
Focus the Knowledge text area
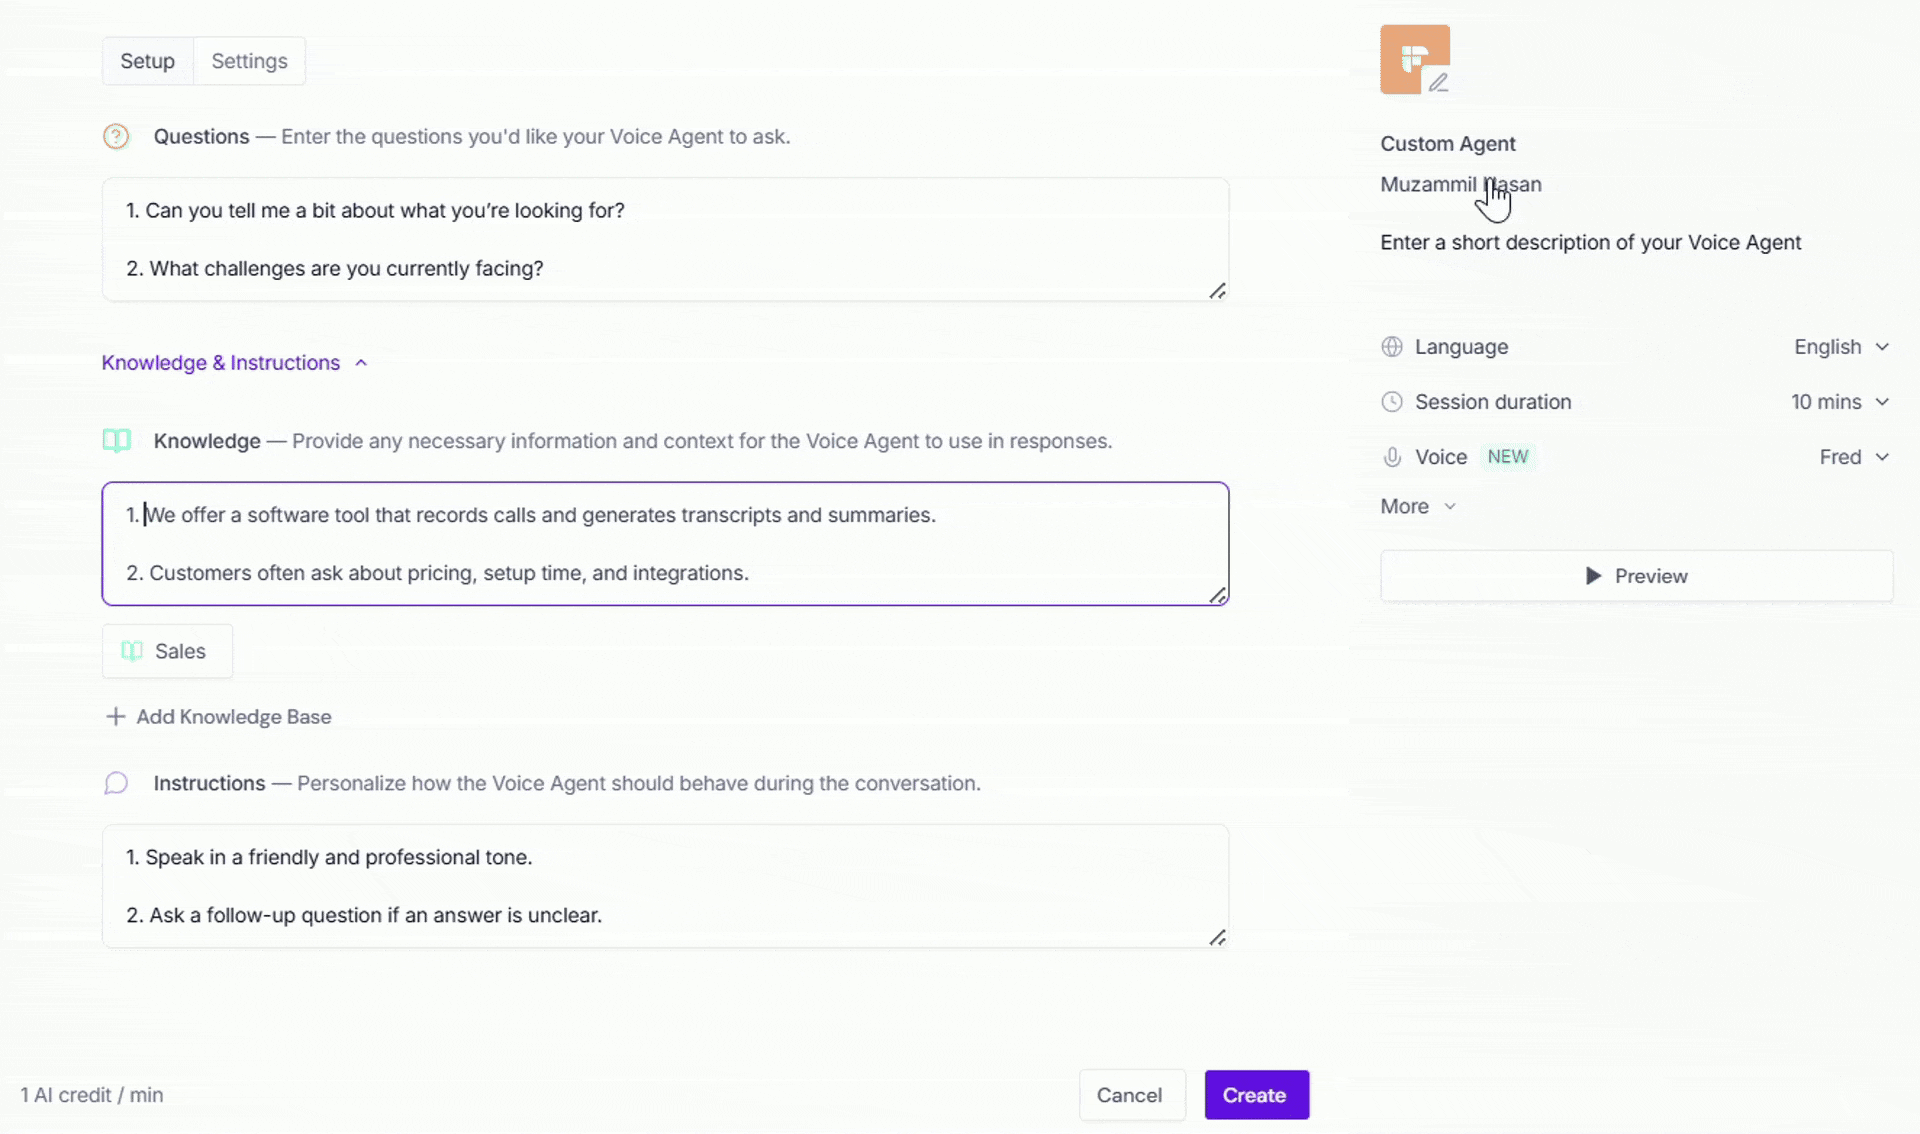click(665, 544)
